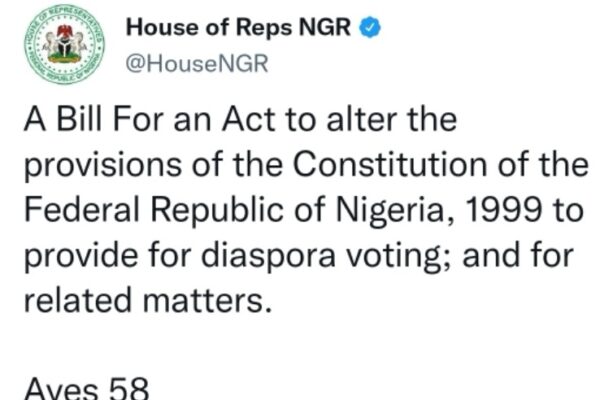
Task: Visit the @HouseNGR handle
Action: click(197, 64)
